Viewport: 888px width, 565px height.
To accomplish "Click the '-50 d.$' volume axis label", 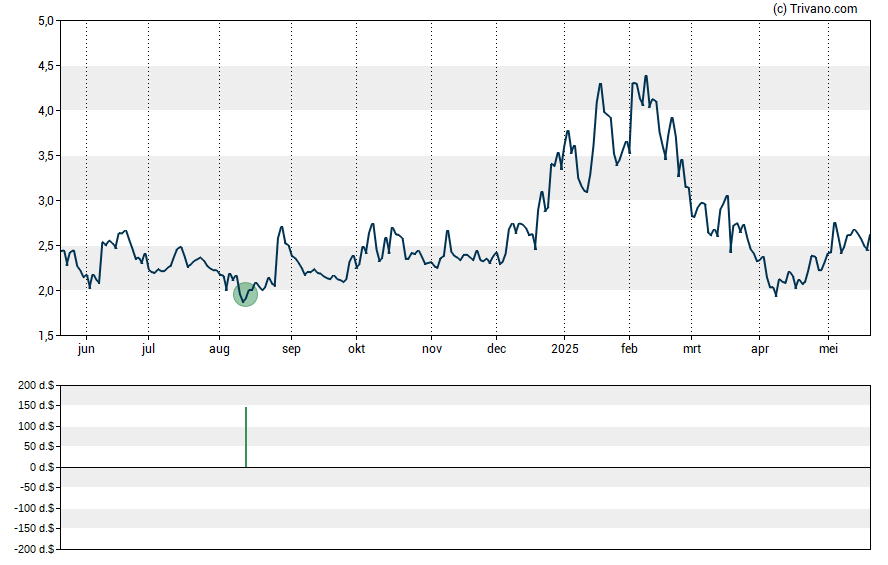I will click(x=37, y=487).
